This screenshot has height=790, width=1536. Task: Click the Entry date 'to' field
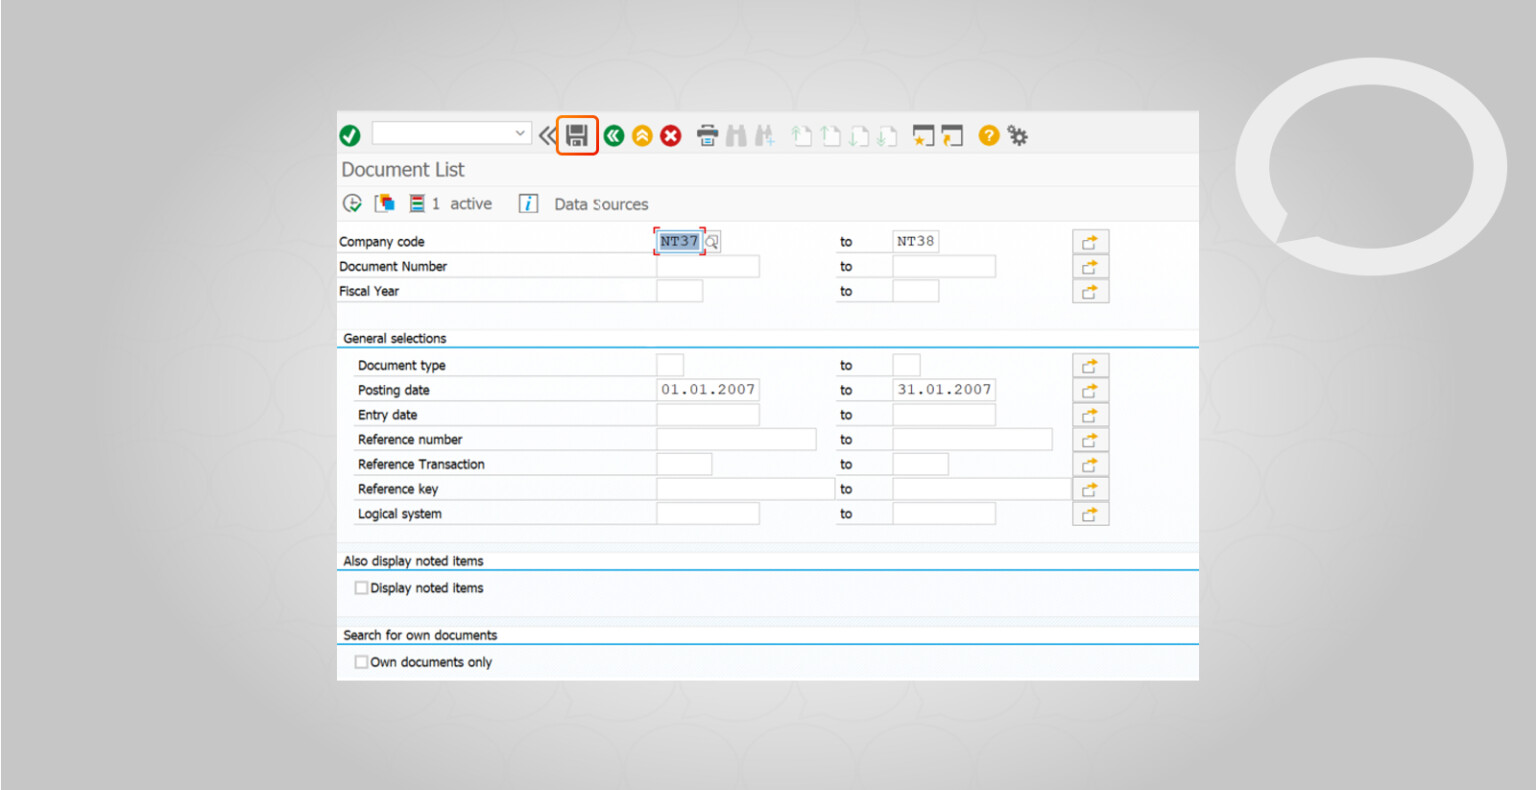click(944, 415)
